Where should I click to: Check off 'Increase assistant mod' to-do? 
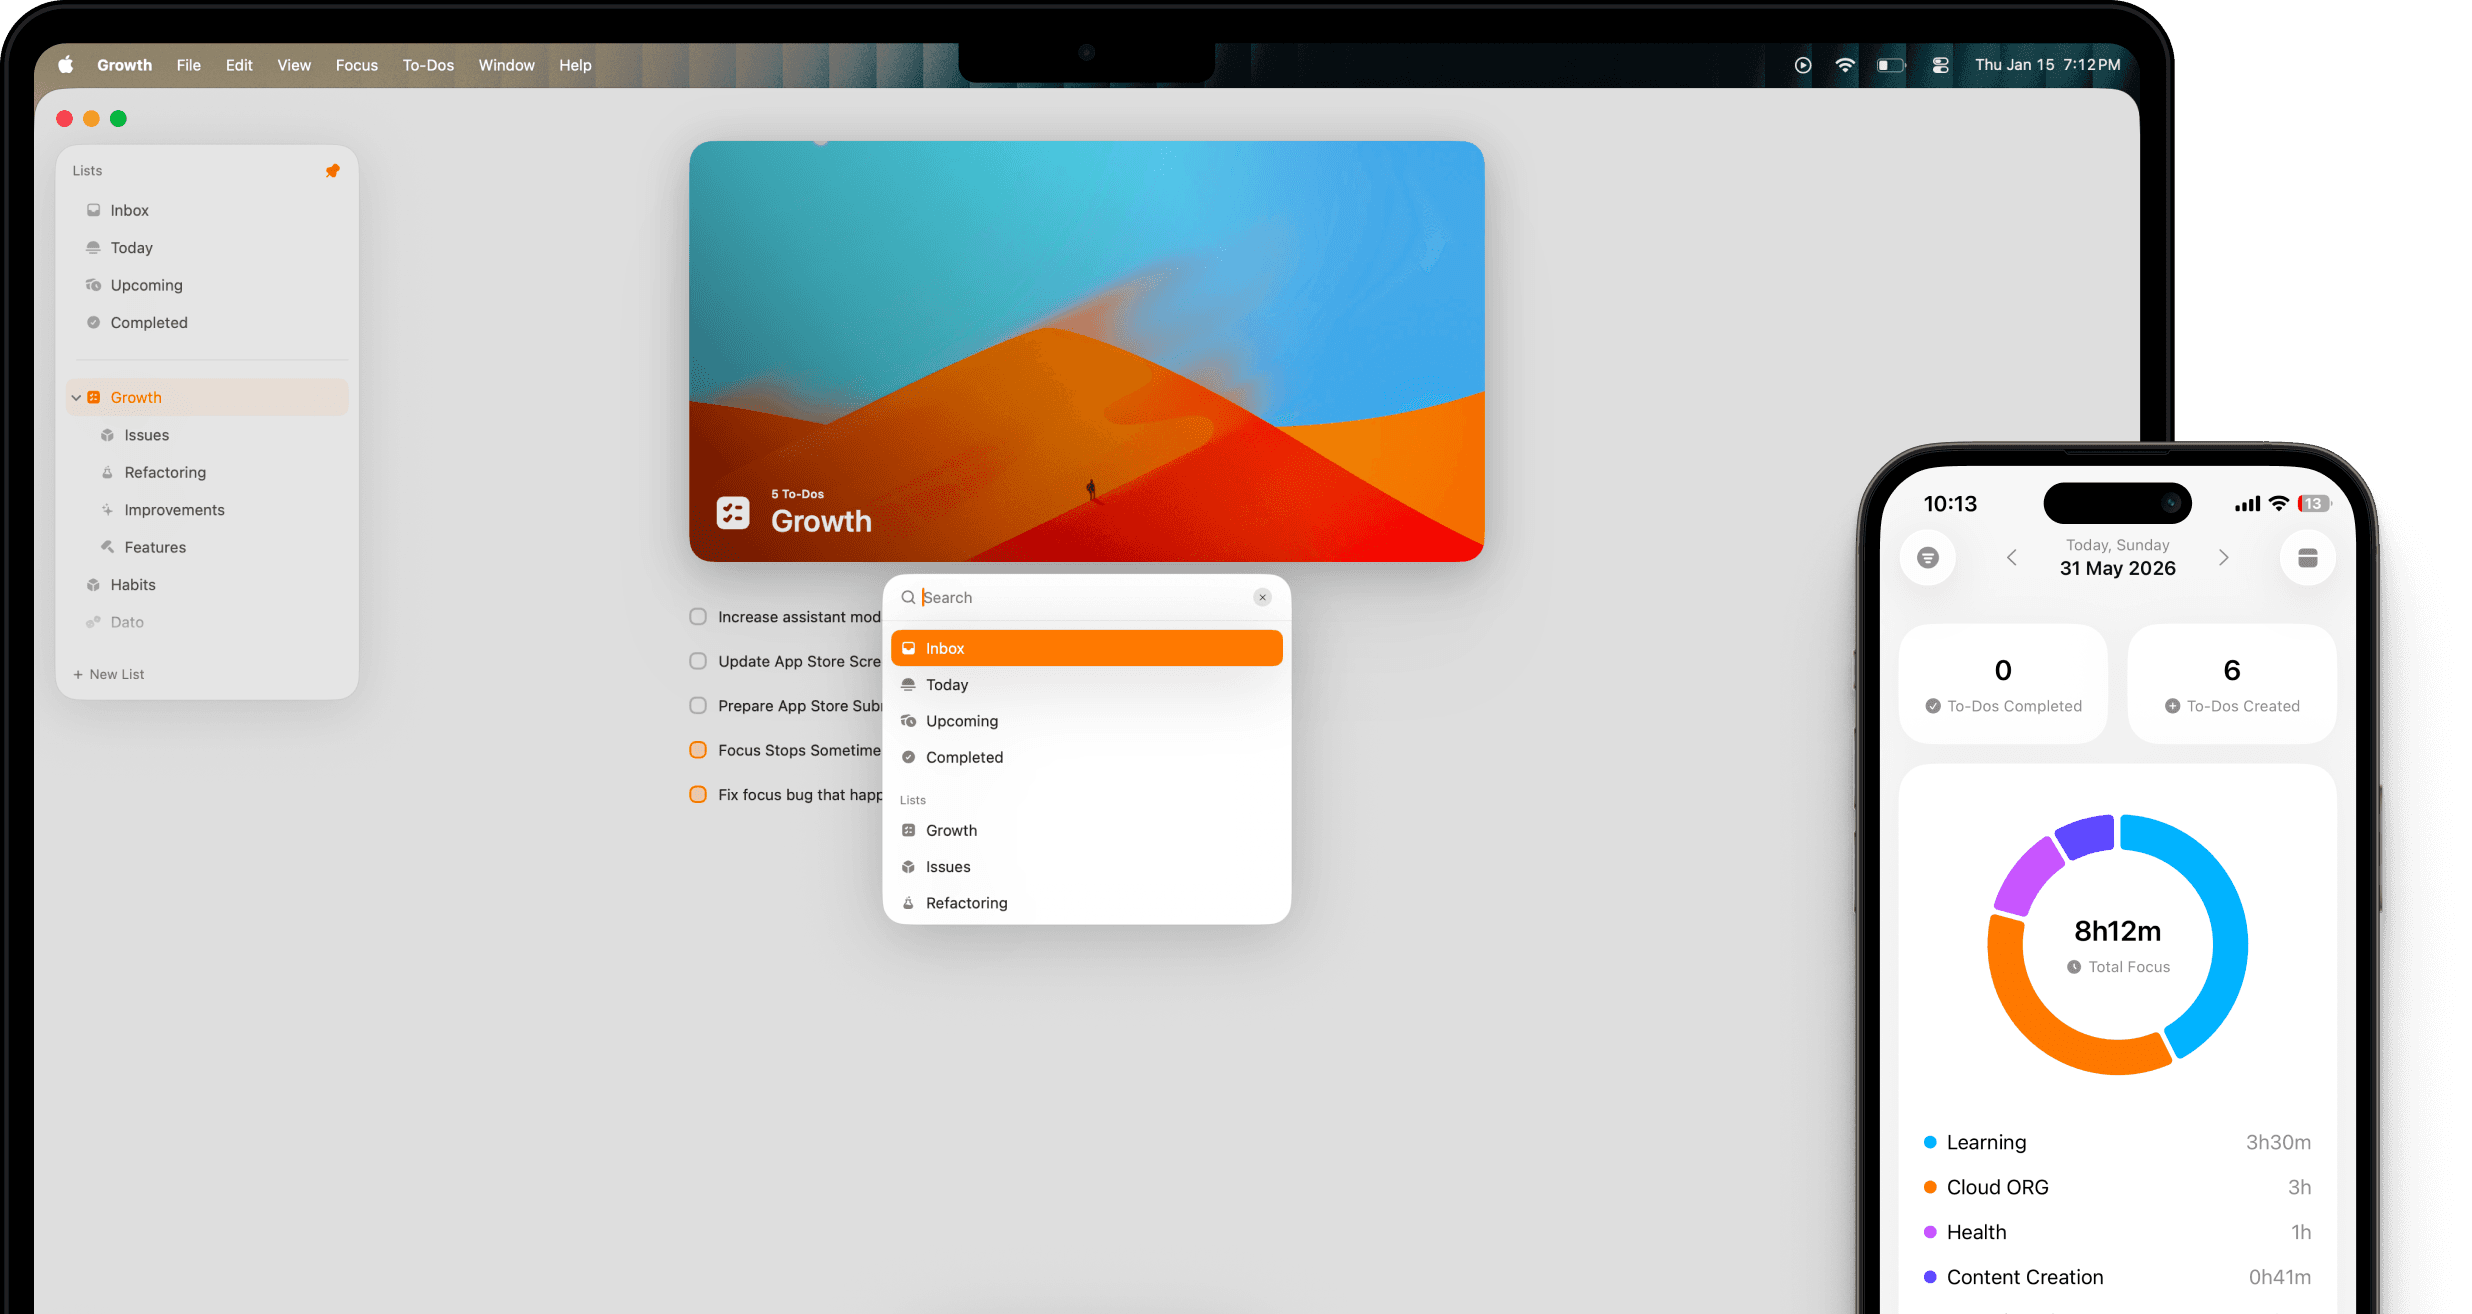point(698,617)
